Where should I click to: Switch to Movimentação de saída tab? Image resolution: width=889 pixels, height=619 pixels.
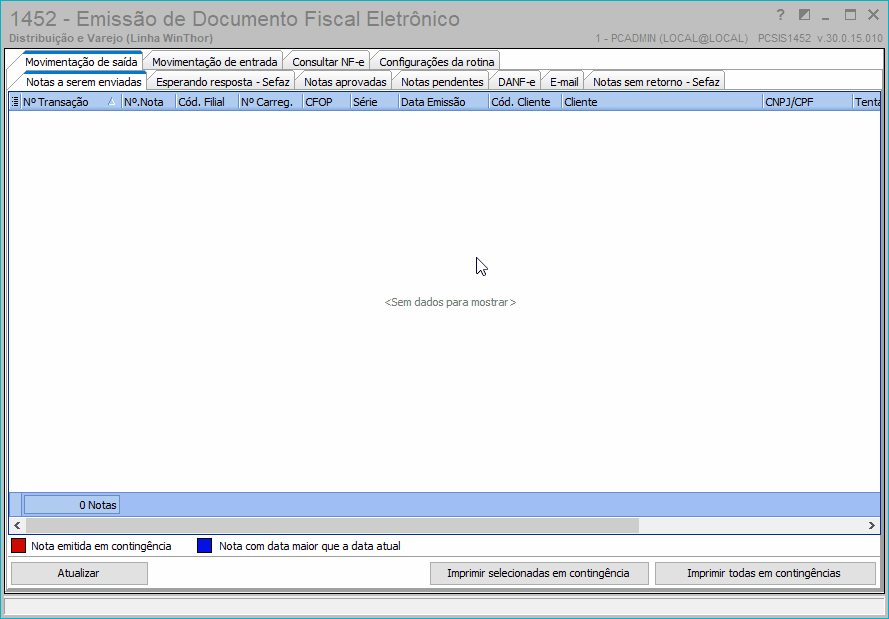[81, 62]
